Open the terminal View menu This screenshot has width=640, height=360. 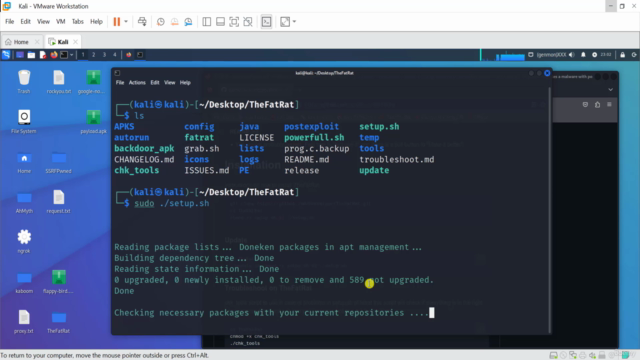pos(169,82)
